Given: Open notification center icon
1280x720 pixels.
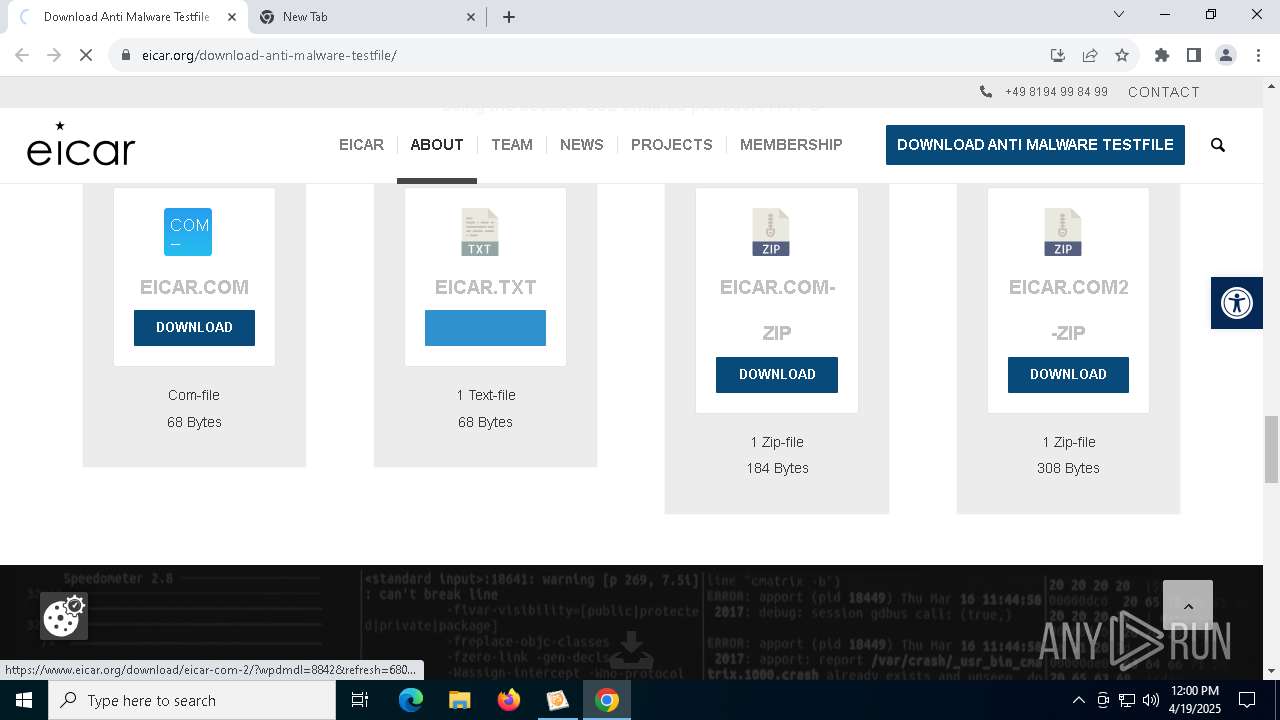Looking at the screenshot, I should [x=1247, y=700].
